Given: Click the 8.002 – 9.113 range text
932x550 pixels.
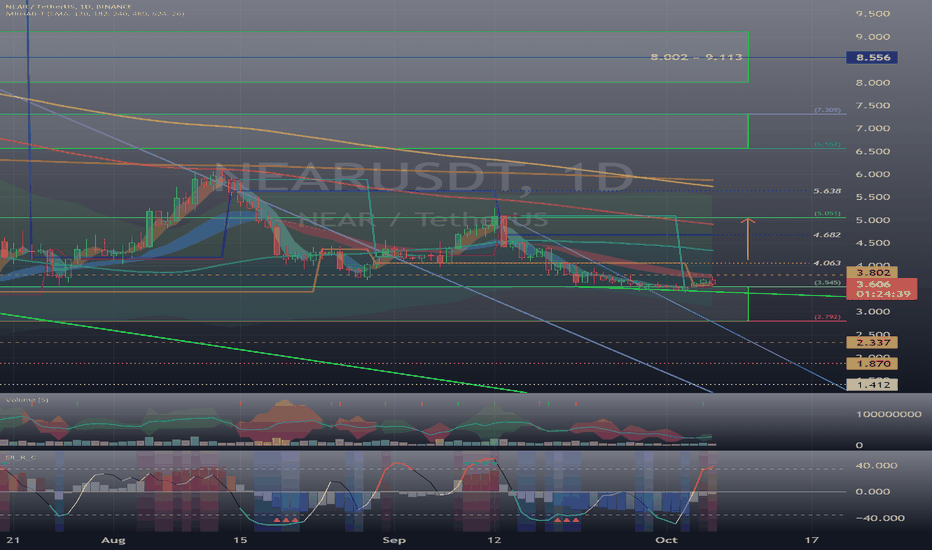Looking at the screenshot, I should [x=696, y=57].
